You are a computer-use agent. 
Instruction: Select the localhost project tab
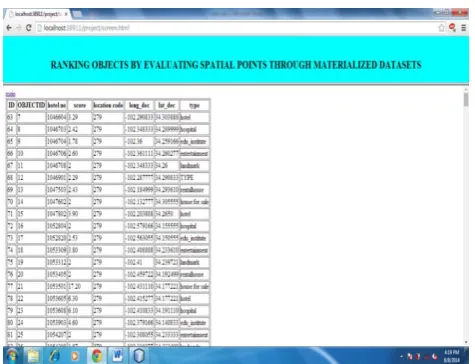click(37, 14)
